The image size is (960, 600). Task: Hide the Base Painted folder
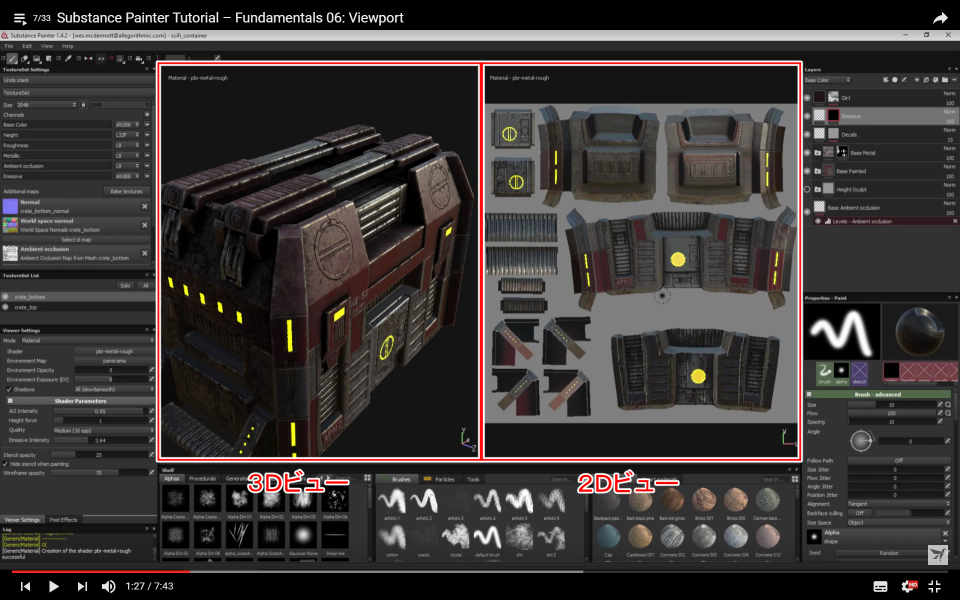coord(807,171)
